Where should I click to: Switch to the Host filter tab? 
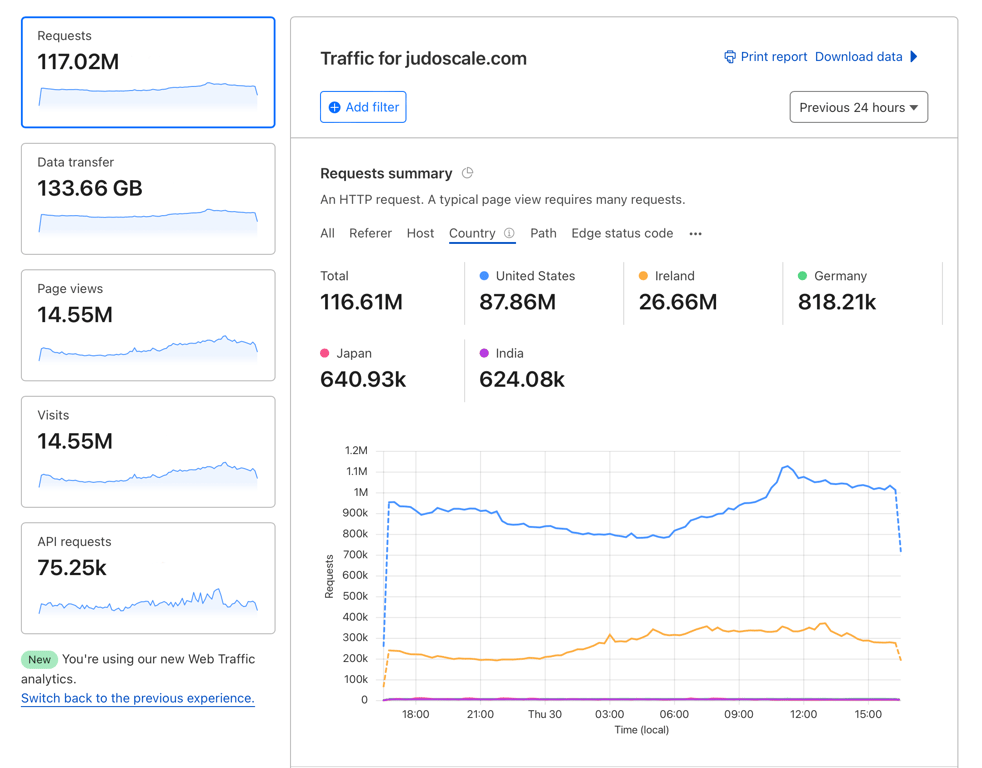tap(420, 233)
